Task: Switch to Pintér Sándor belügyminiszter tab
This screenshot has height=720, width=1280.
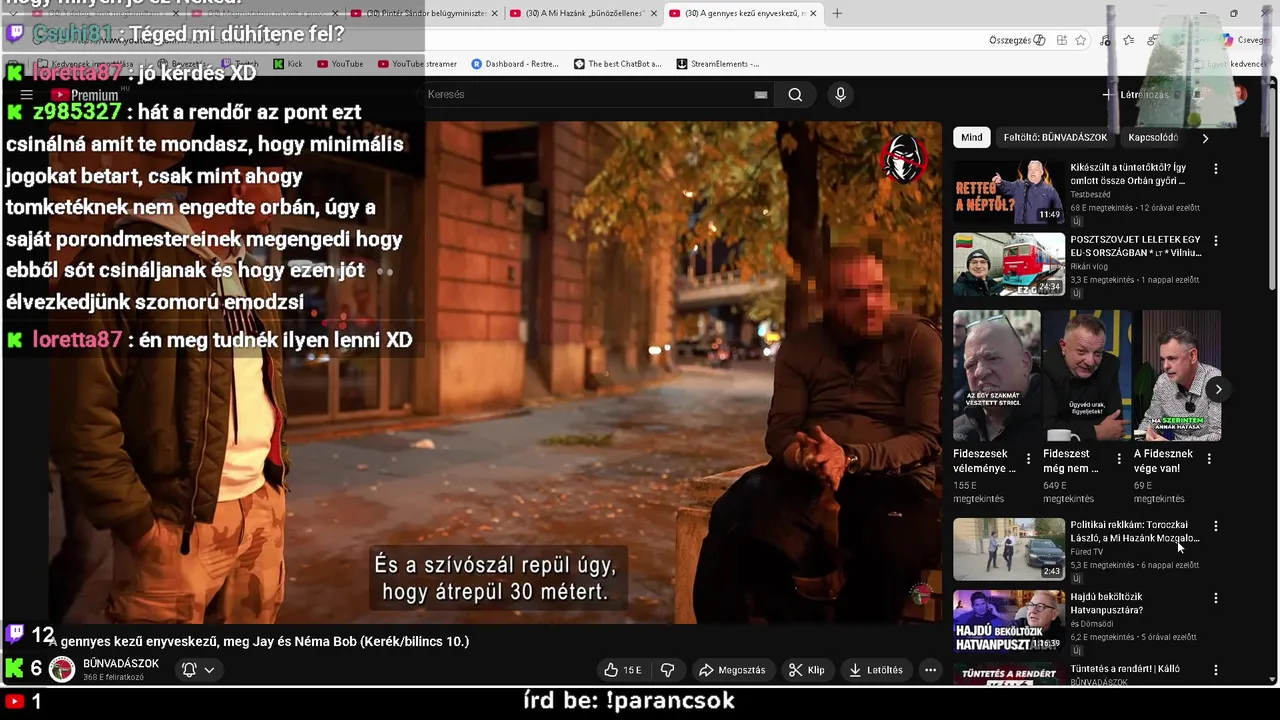Action: pyautogui.click(x=424, y=13)
